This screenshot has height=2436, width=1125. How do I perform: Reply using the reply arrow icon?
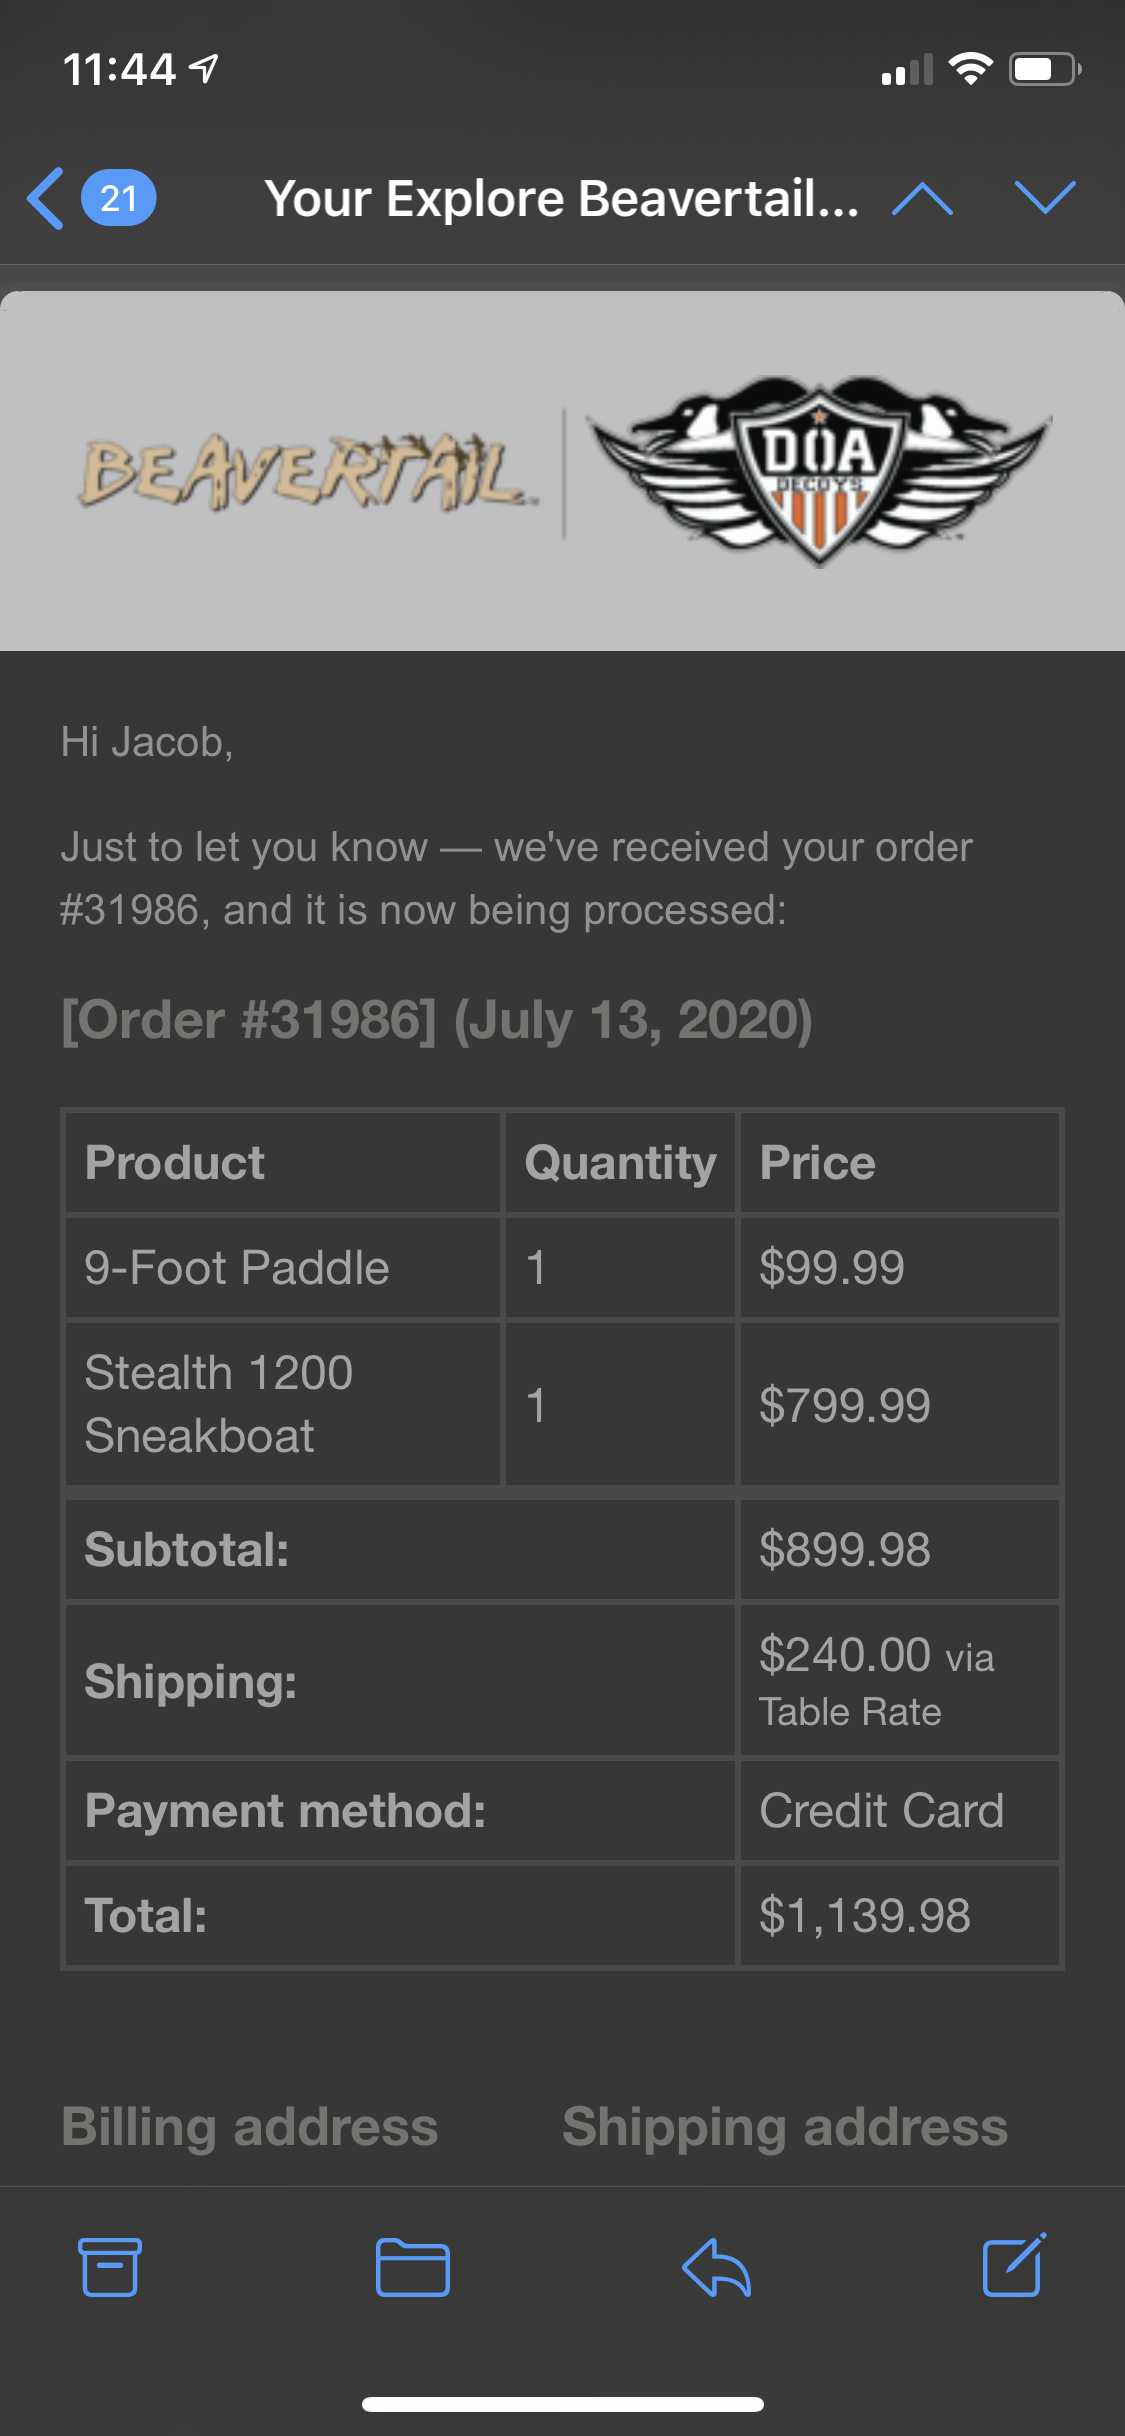tap(716, 2267)
